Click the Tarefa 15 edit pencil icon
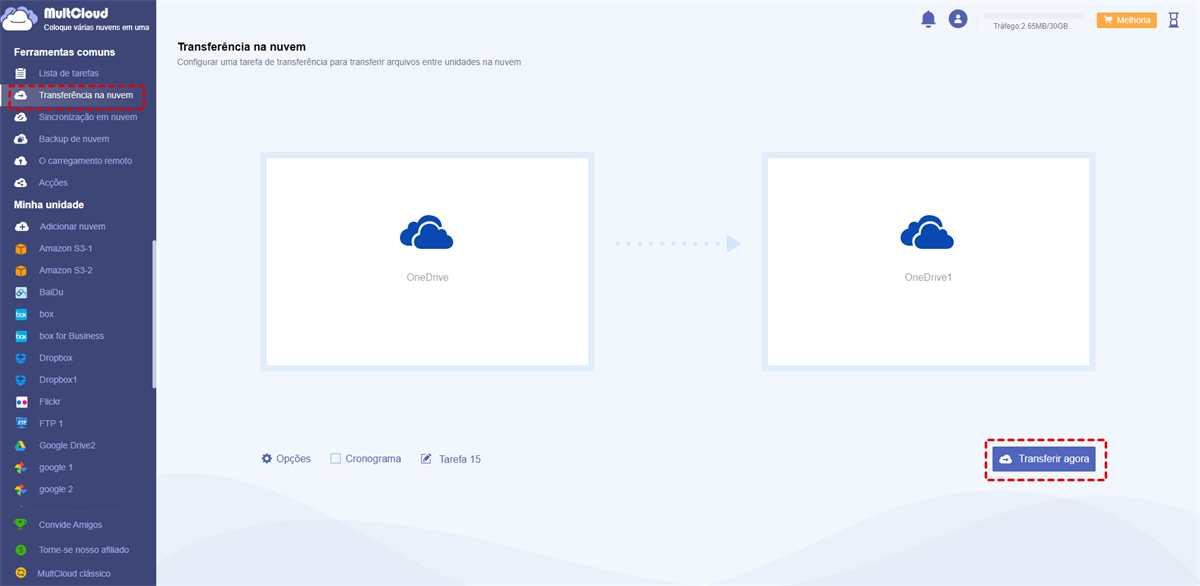1200x586 pixels. (427, 459)
